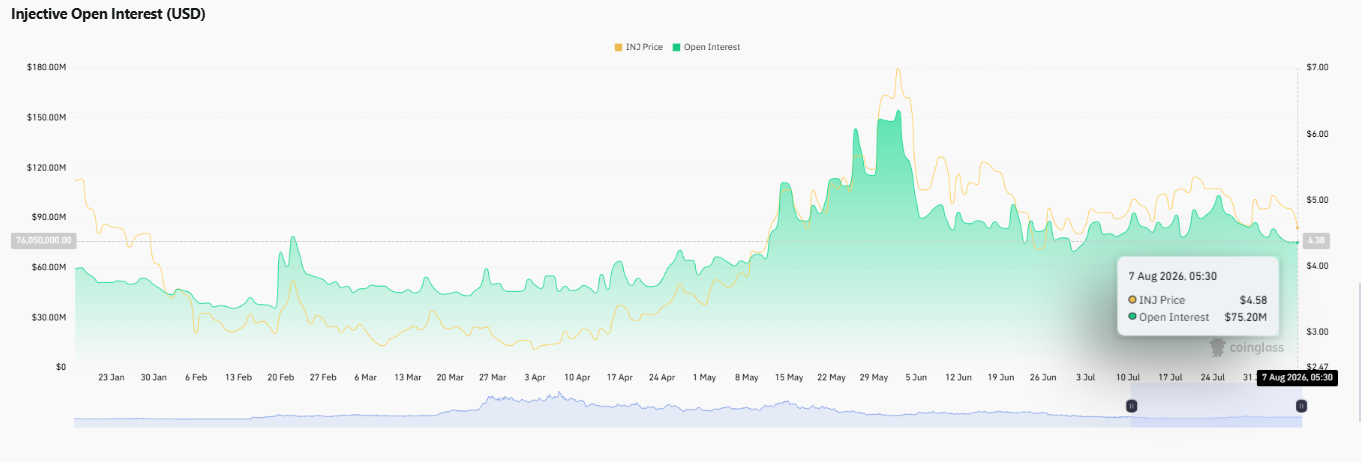The height and width of the screenshot is (462, 1361).
Task: Click the '10 Jul' date axis label
Action: coord(1128,378)
